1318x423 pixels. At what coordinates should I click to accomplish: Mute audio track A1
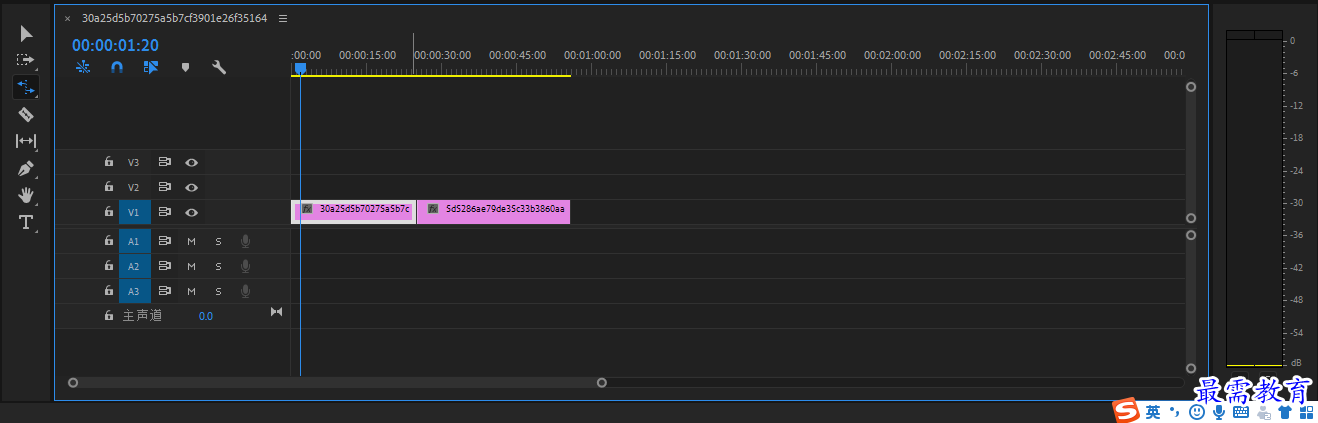tap(191, 241)
